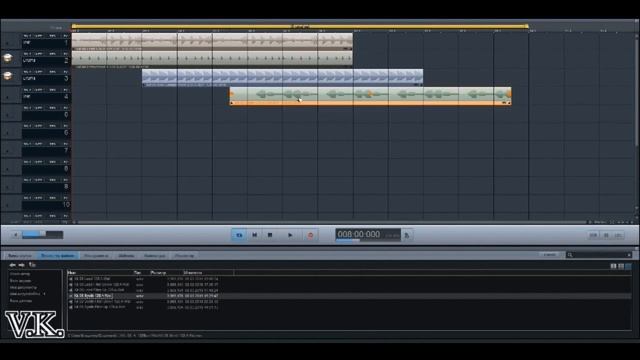640x360 pixels.
Task: Click the arranger horizontal scrollbar
Action: (331, 222)
